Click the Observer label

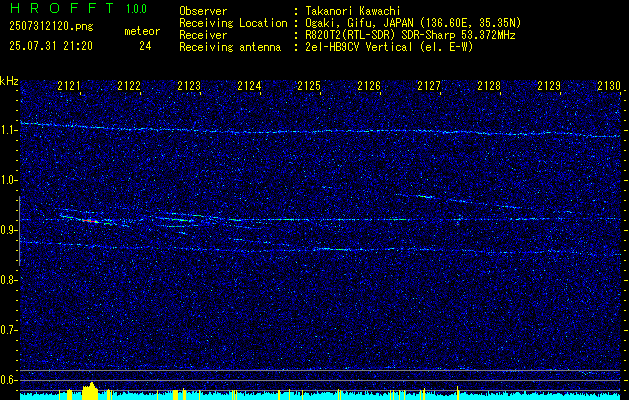[x=203, y=11]
